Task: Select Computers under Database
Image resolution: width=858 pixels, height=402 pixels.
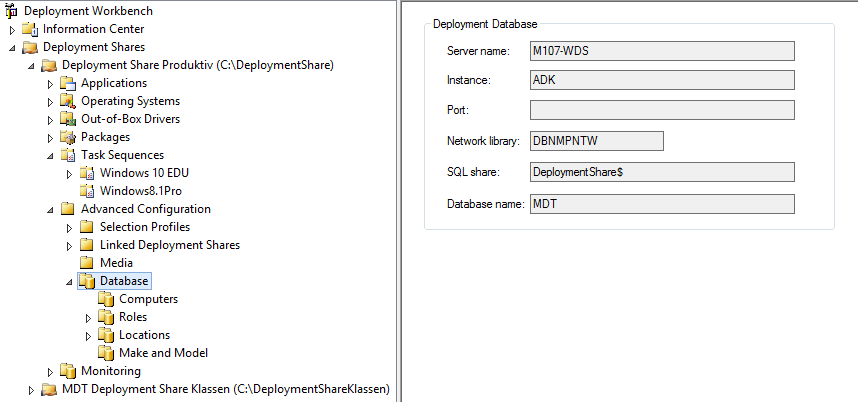Action: (148, 299)
